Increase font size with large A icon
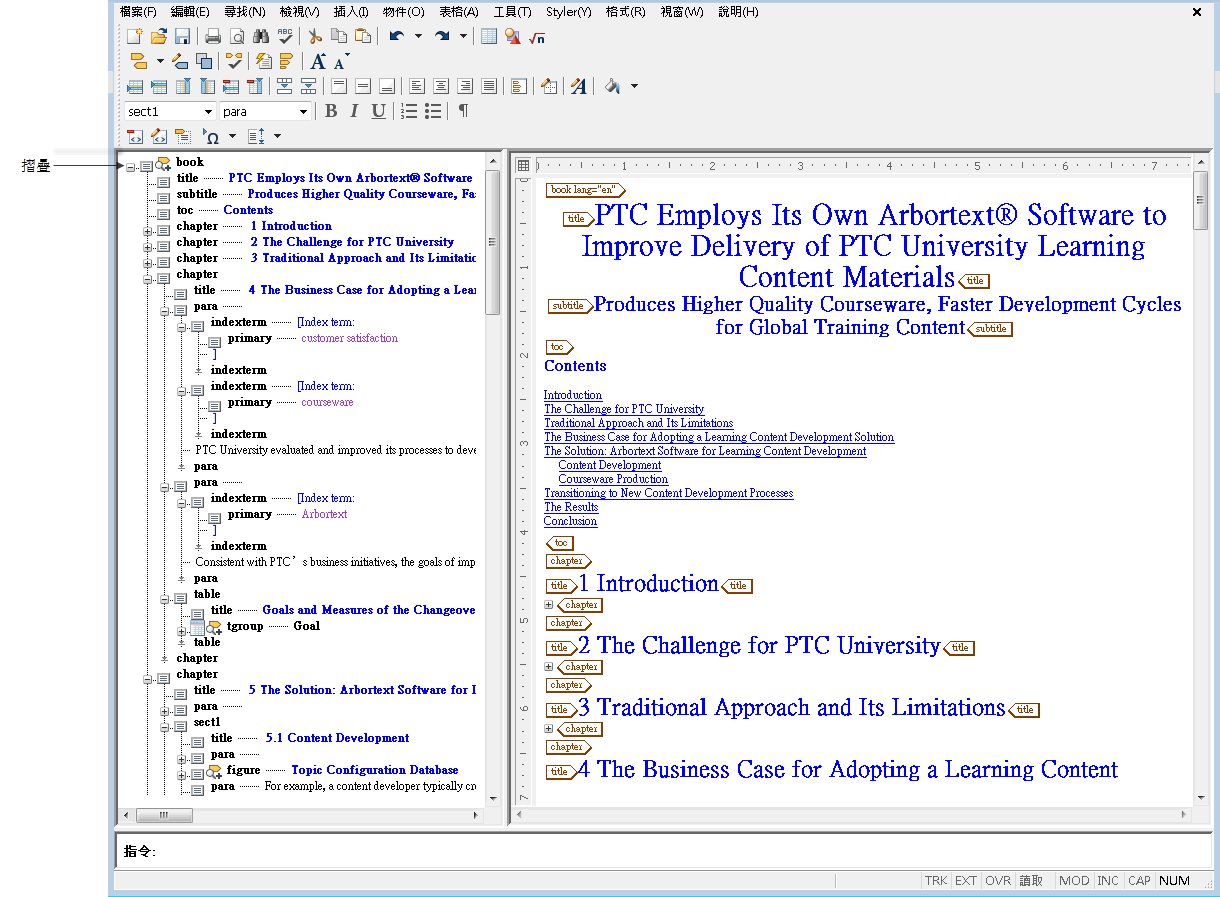1220x897 pixels. (x=318, y=62)
